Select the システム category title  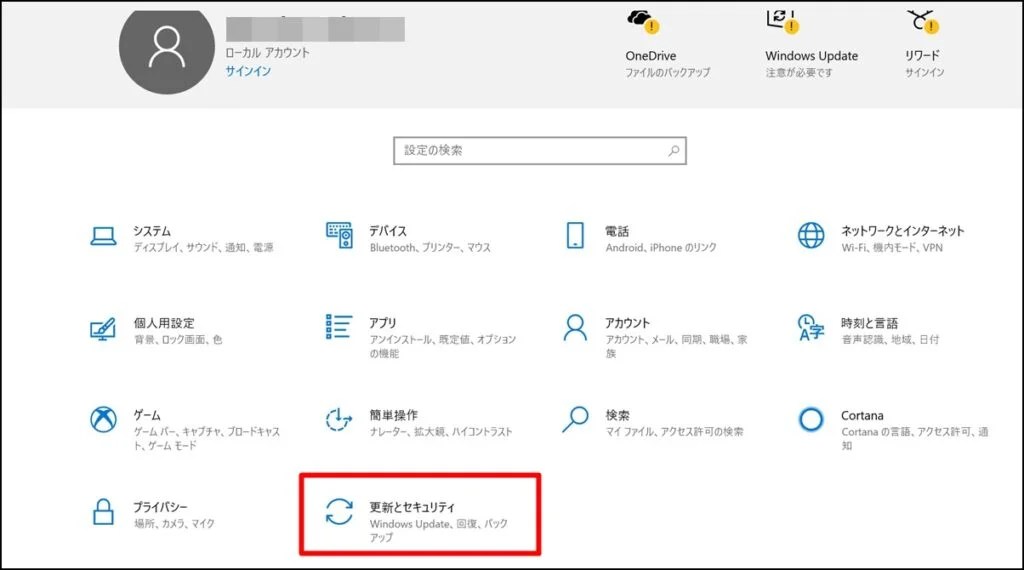click(x=152, y=231)
